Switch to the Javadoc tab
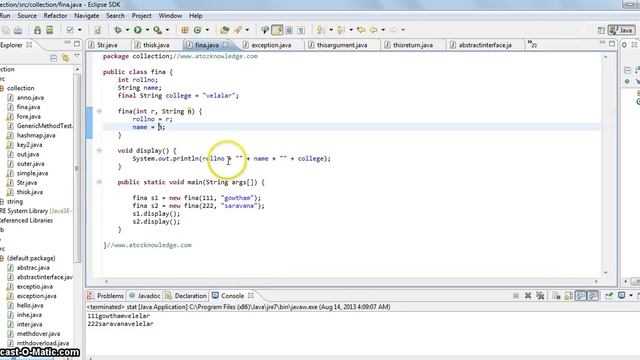The height and width of the screenshot is (360, 640). point(144,296)
